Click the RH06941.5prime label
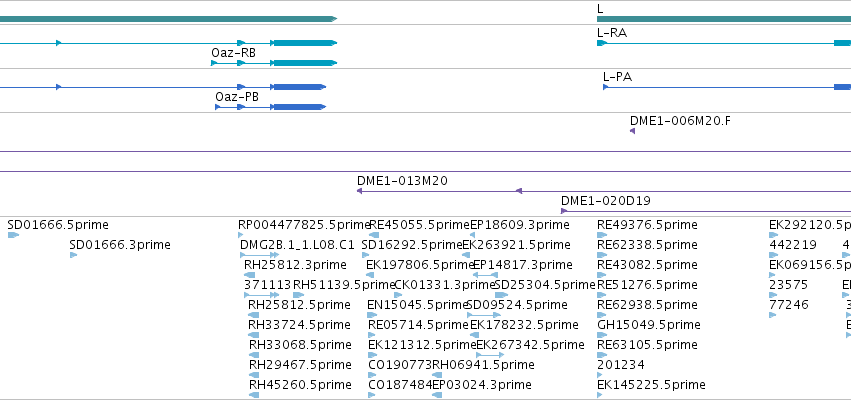 tap(483, 365)
